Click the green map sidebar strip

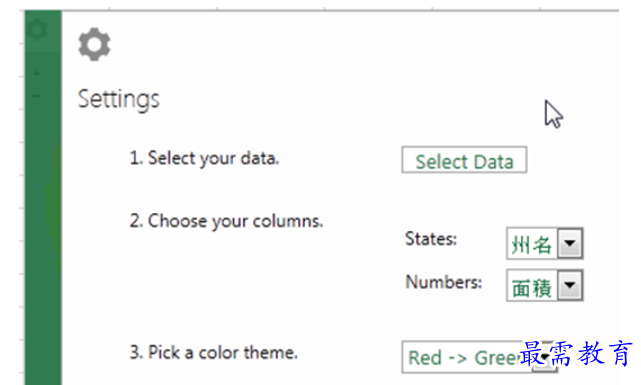(x=43, y=198)
